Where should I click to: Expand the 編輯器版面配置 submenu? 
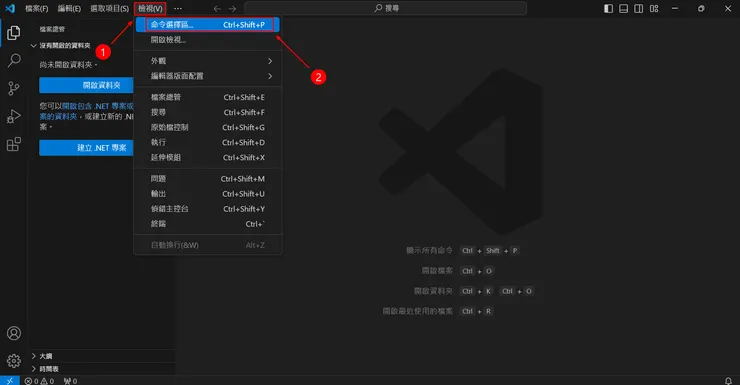[208, 76]
